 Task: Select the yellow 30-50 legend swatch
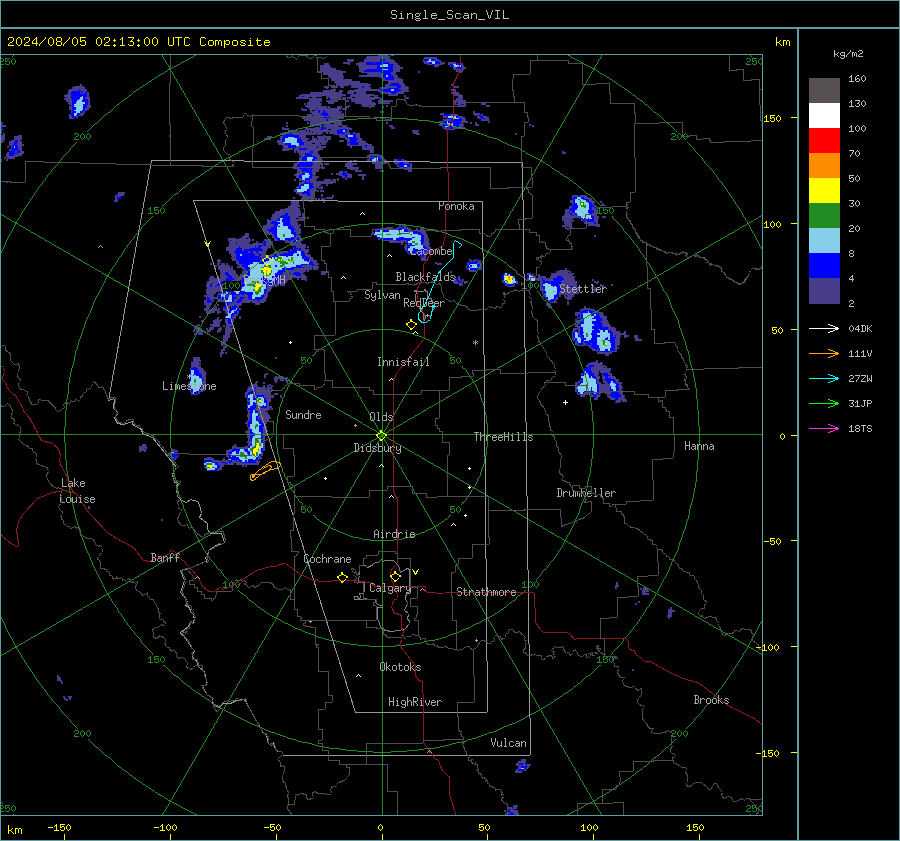(824, 191)
